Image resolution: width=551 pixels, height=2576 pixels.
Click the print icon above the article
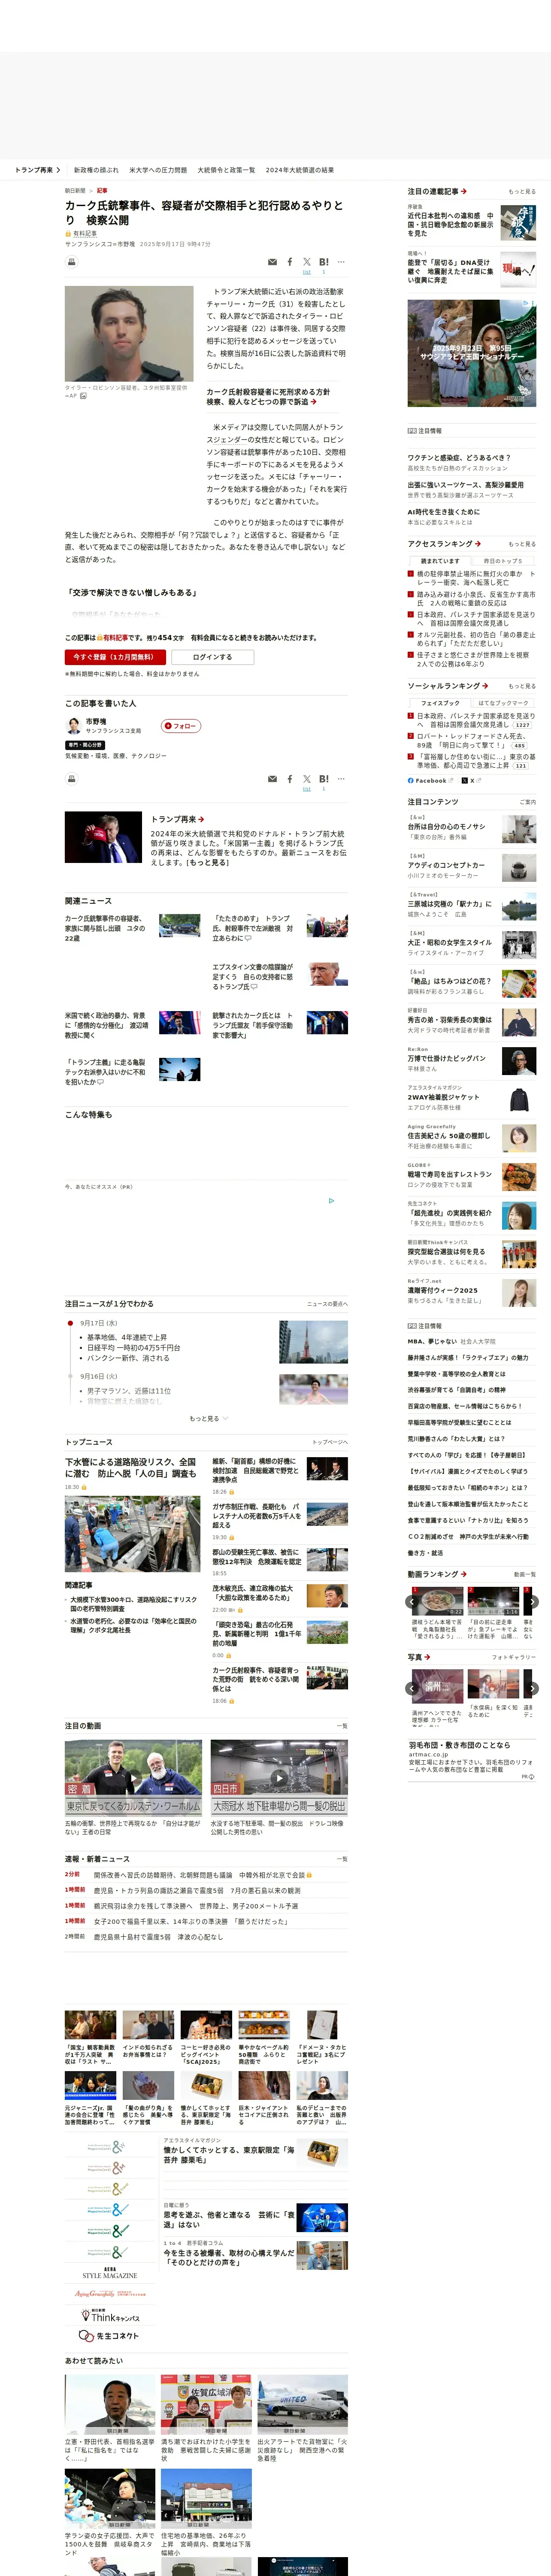click(71, 262)
